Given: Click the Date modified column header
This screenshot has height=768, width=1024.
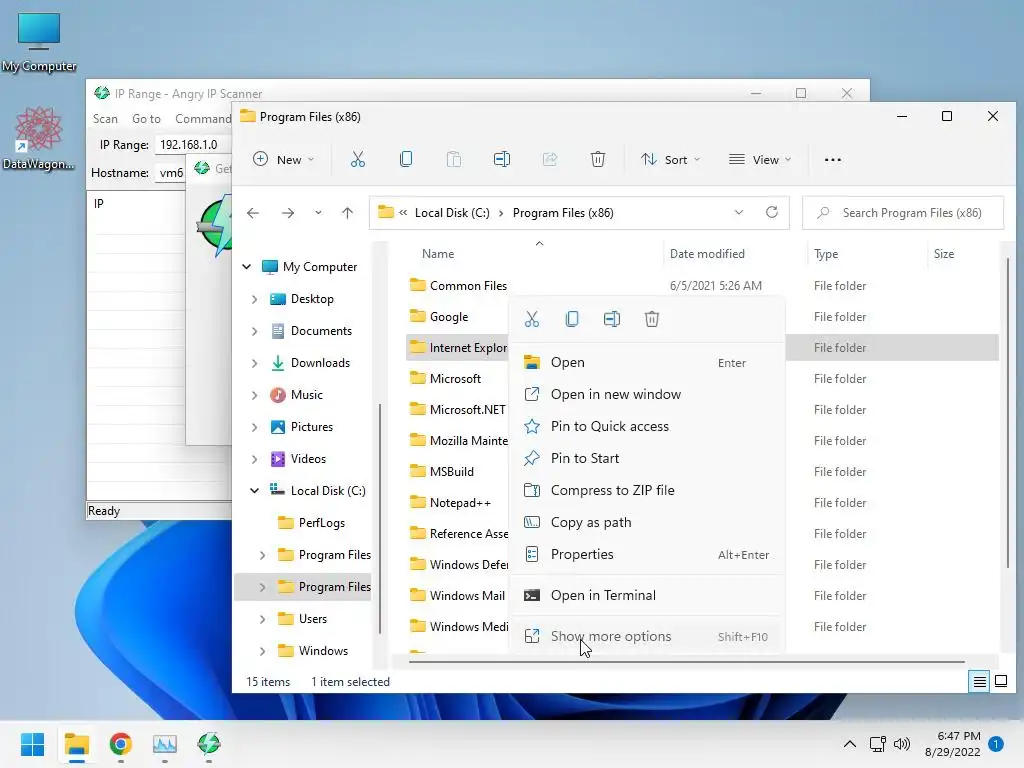Looking at the screenshot, I should [707, 254].
